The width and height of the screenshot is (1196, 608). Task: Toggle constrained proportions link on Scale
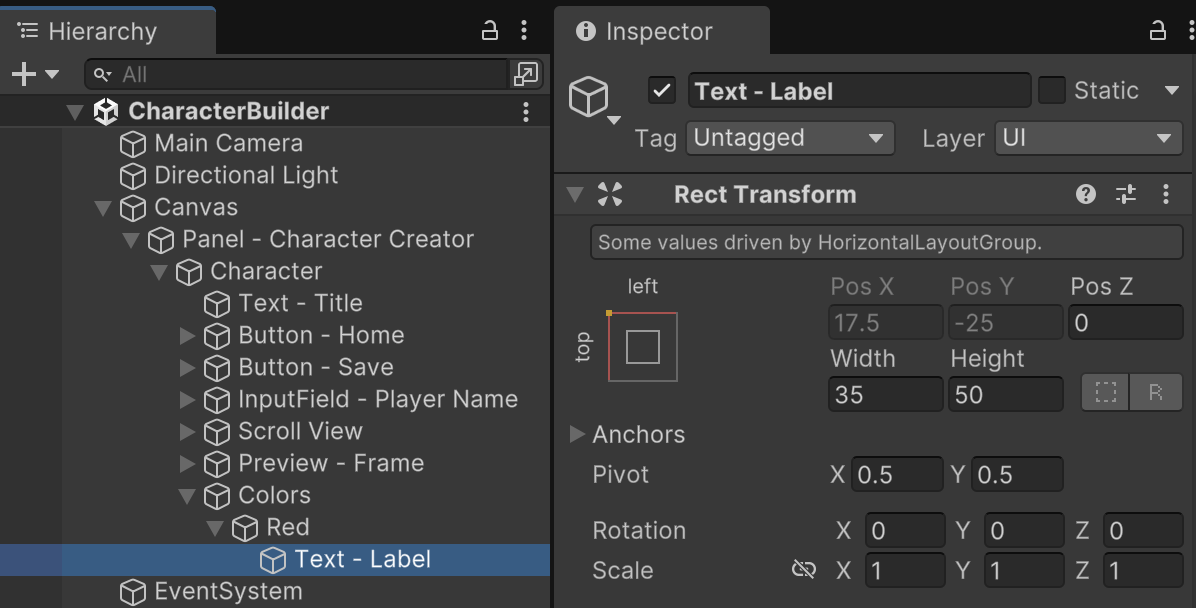tap(803, 570)
